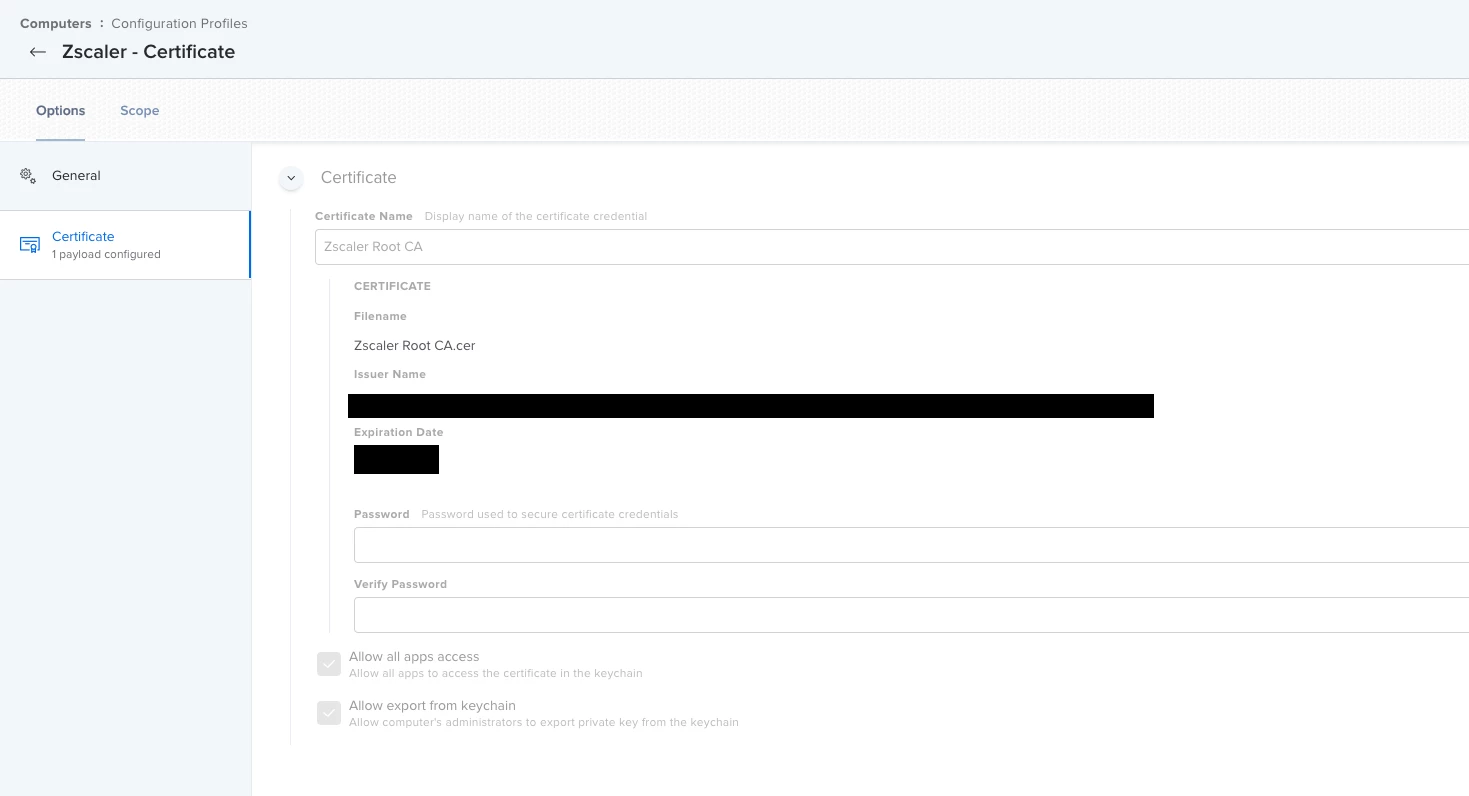Open the Configuration Profiles breadcrumb link
This screenshot has width=1469, height=796.
click(179, 23)
